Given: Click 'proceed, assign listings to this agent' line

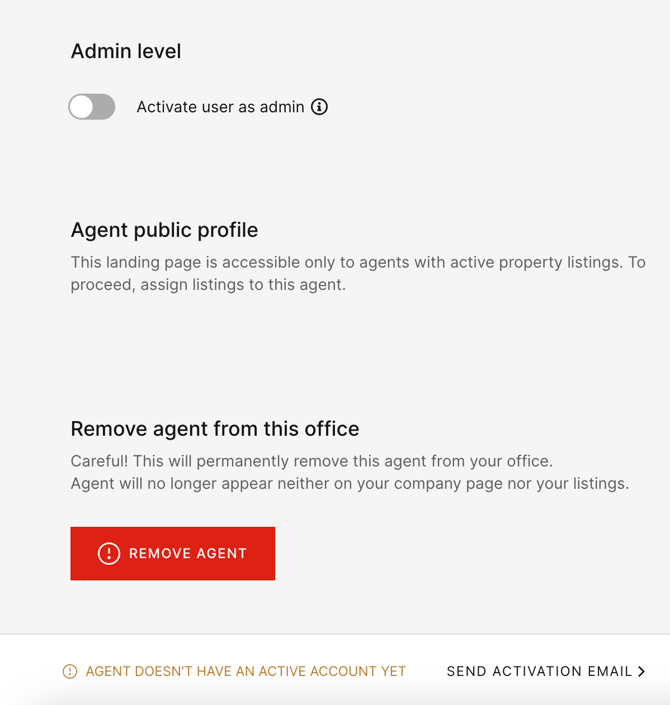Looking at the screenshot, I should (x=208, y=285).
